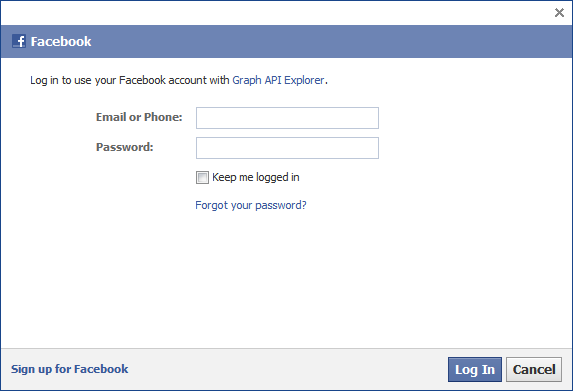Click the 'Keep me logged in' label text
Viewport: 573px width, 391px height.
click(256, 177)
